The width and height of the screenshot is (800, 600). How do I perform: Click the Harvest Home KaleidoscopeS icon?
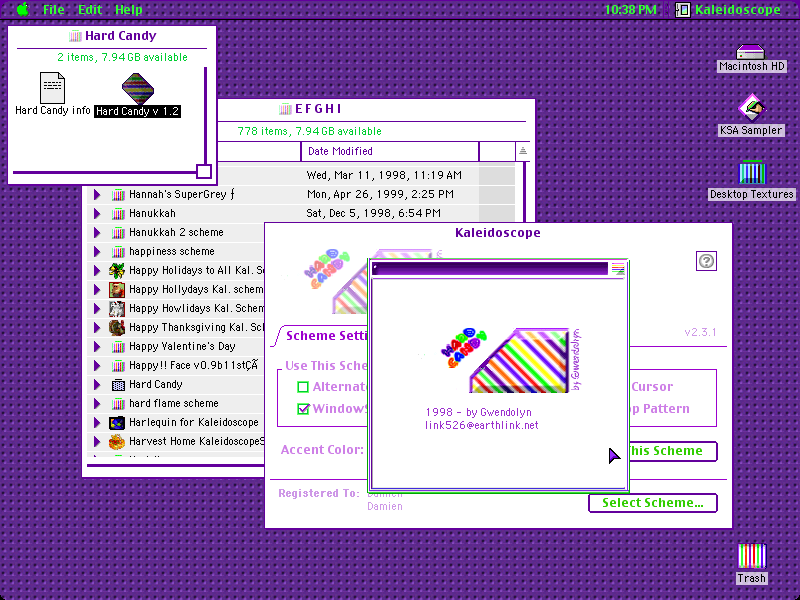point(117,442)
